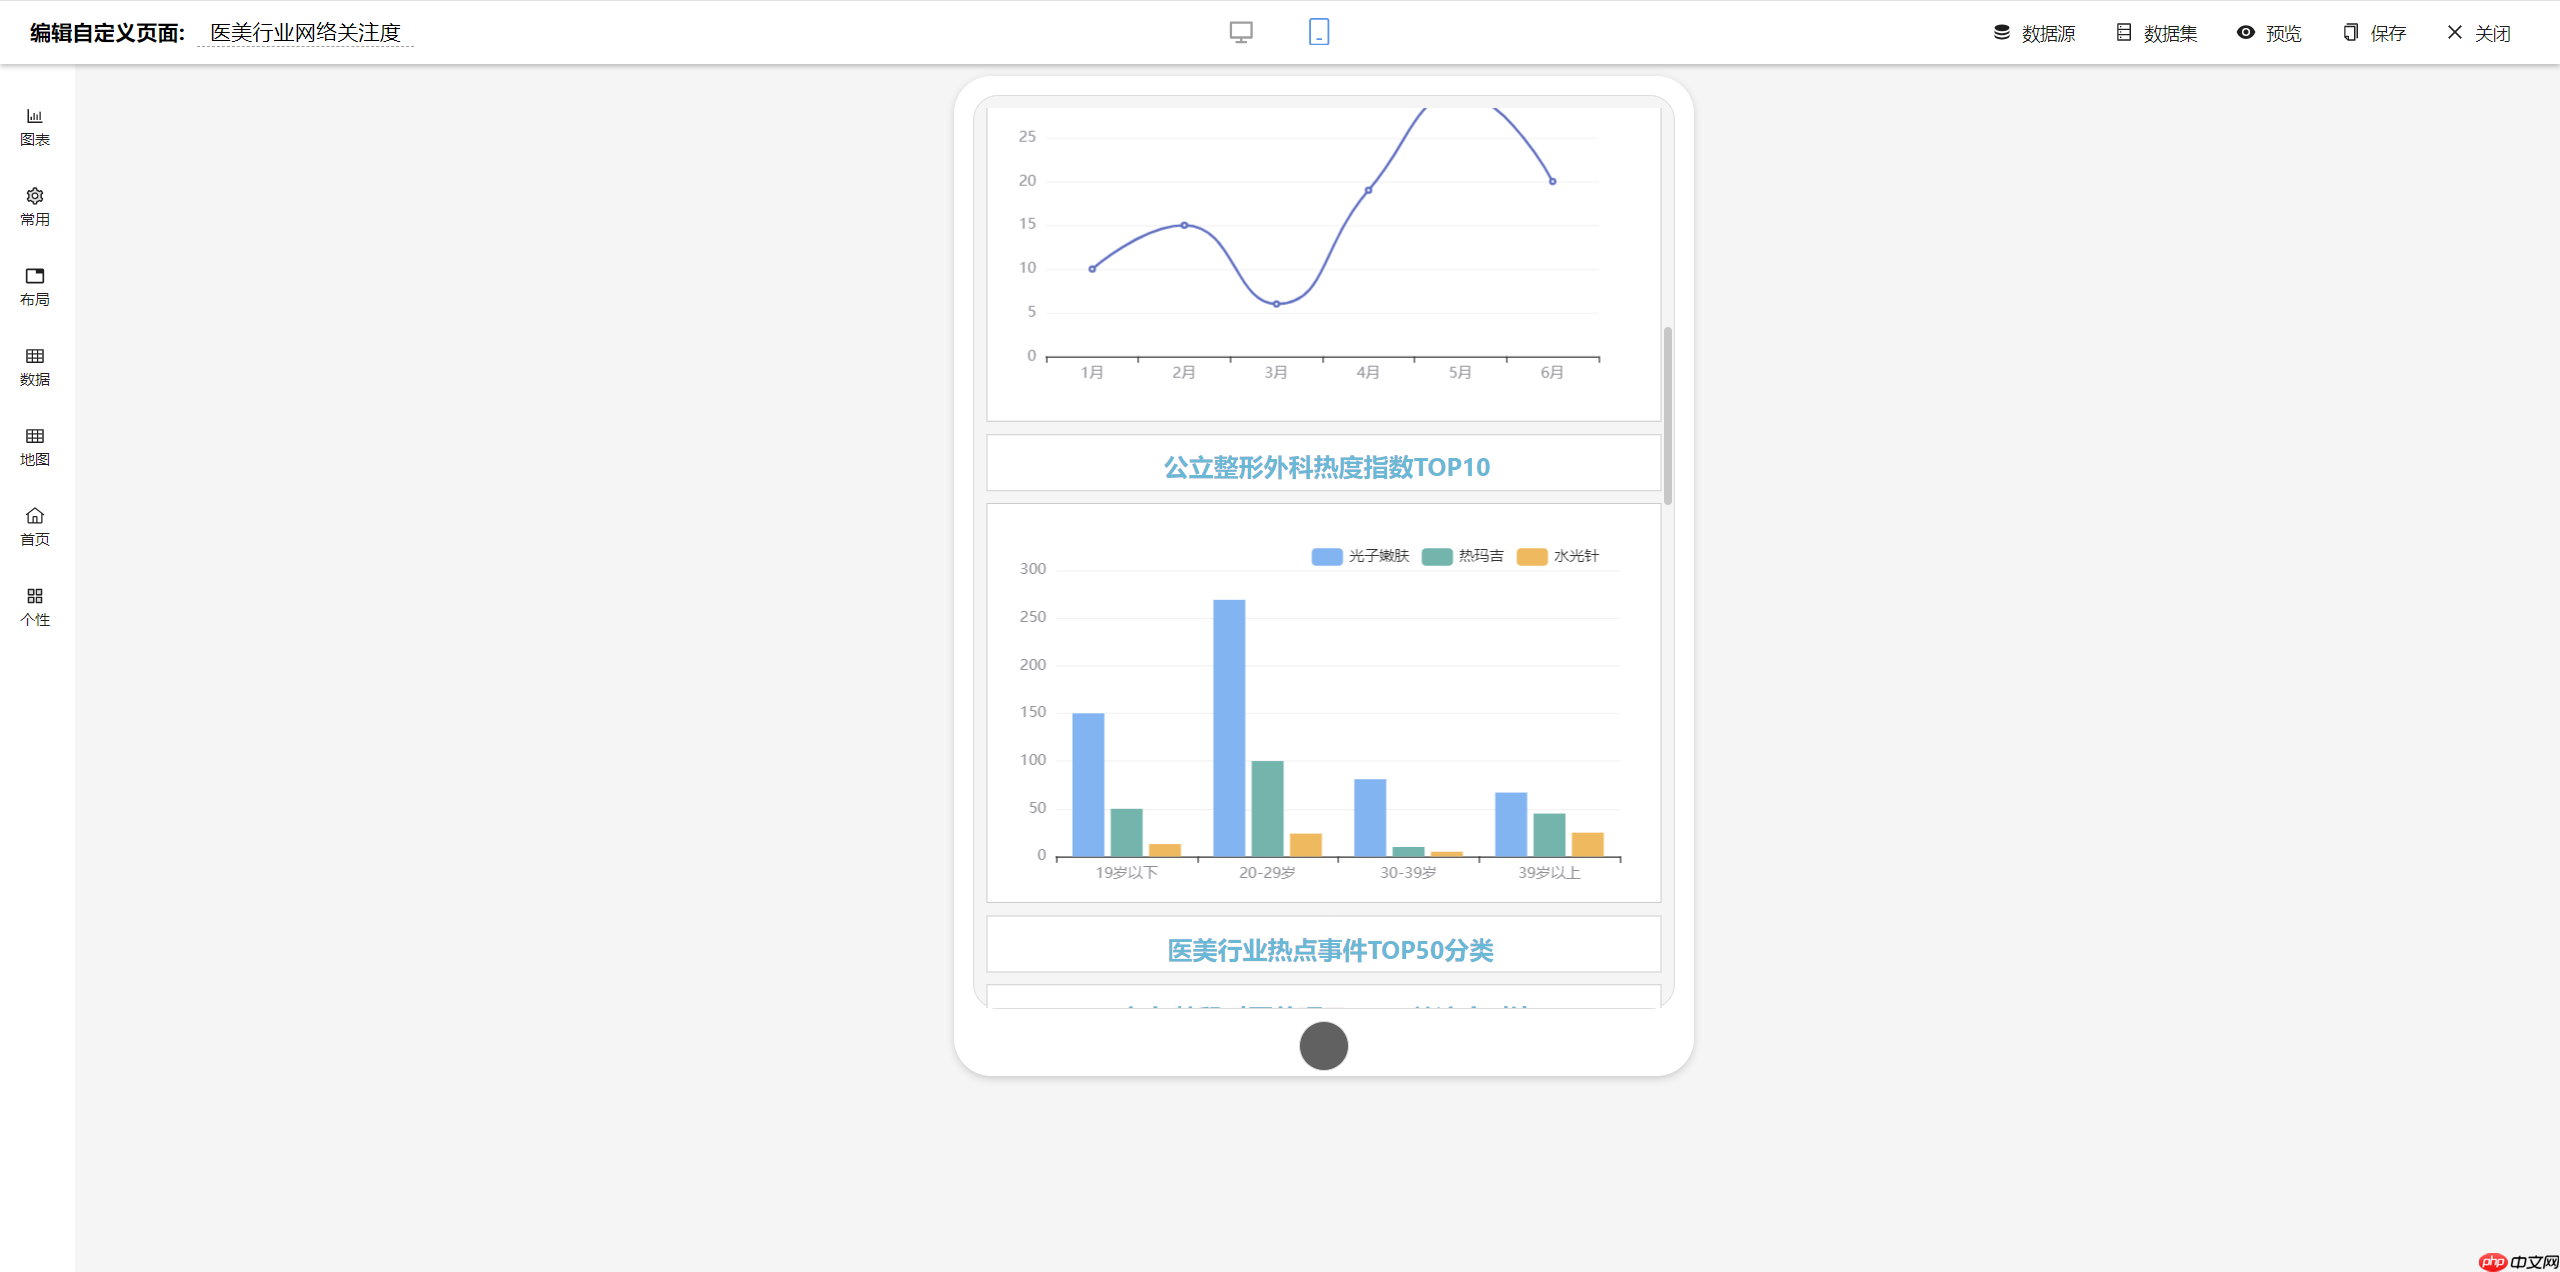Hide the 热玛吉 series via legend
This screenshot has height=1272, width=2560.
(1463, 556)
